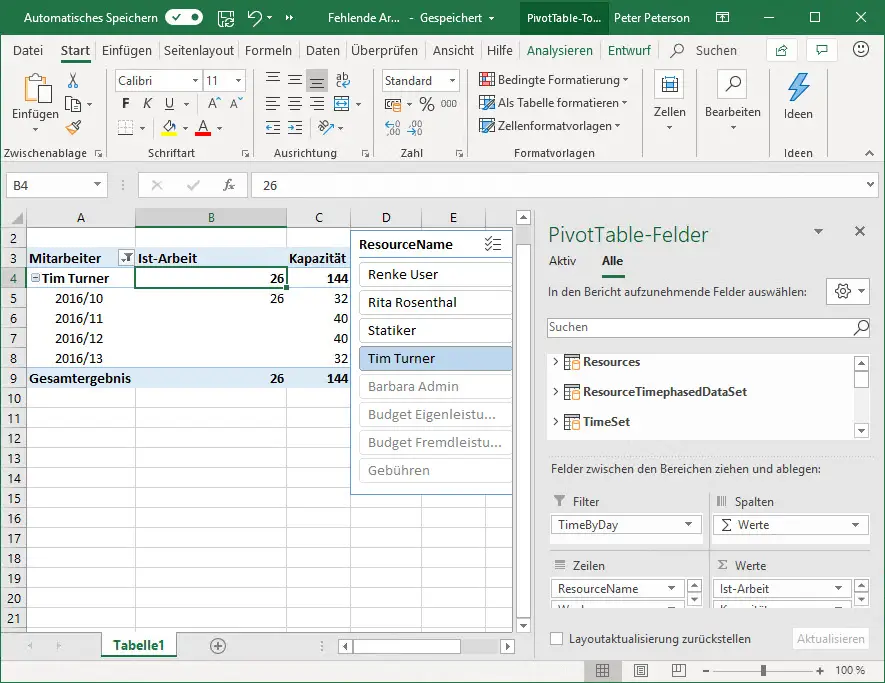Toggle bold formatting with F

pyautogui.click(x=125, y=103)
